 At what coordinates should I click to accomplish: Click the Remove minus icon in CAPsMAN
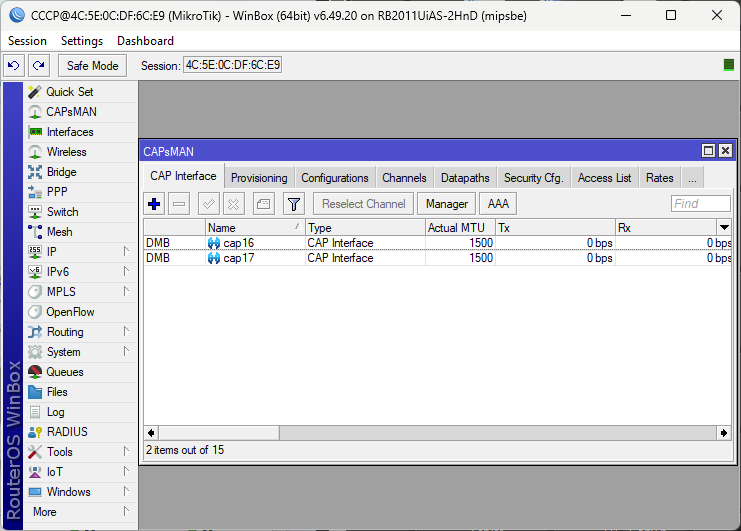[x=179, y=204]
